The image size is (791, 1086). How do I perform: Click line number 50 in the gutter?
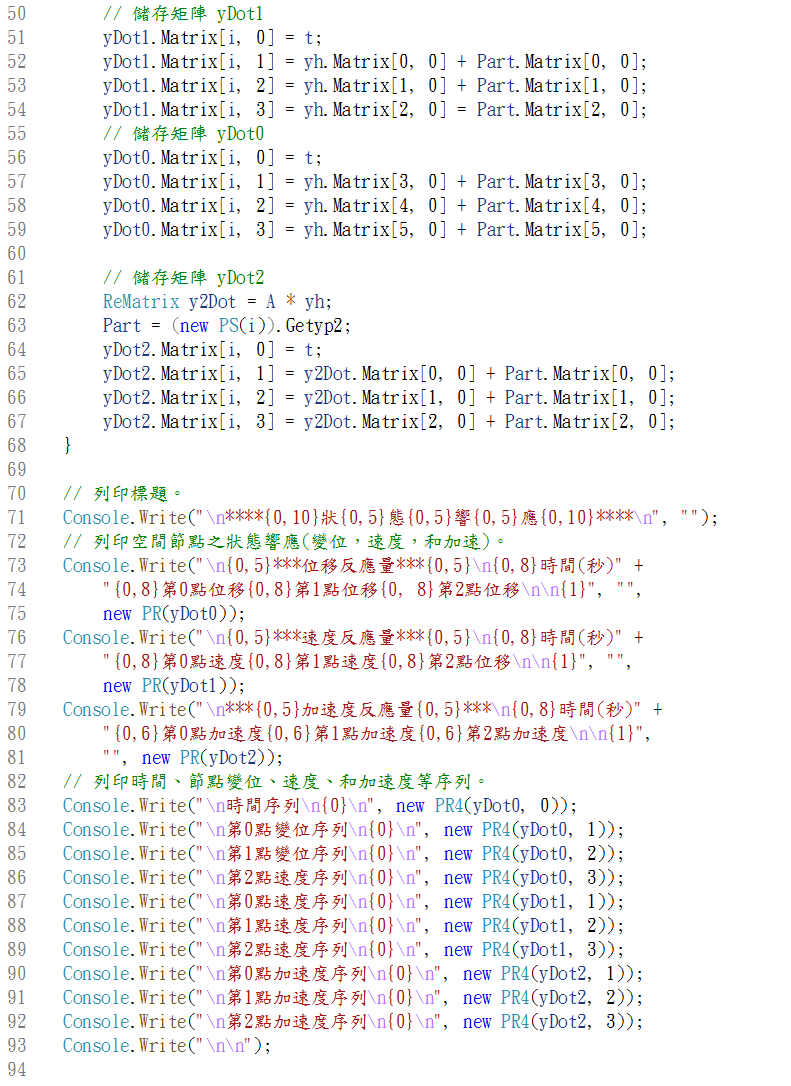click(17, 14)
